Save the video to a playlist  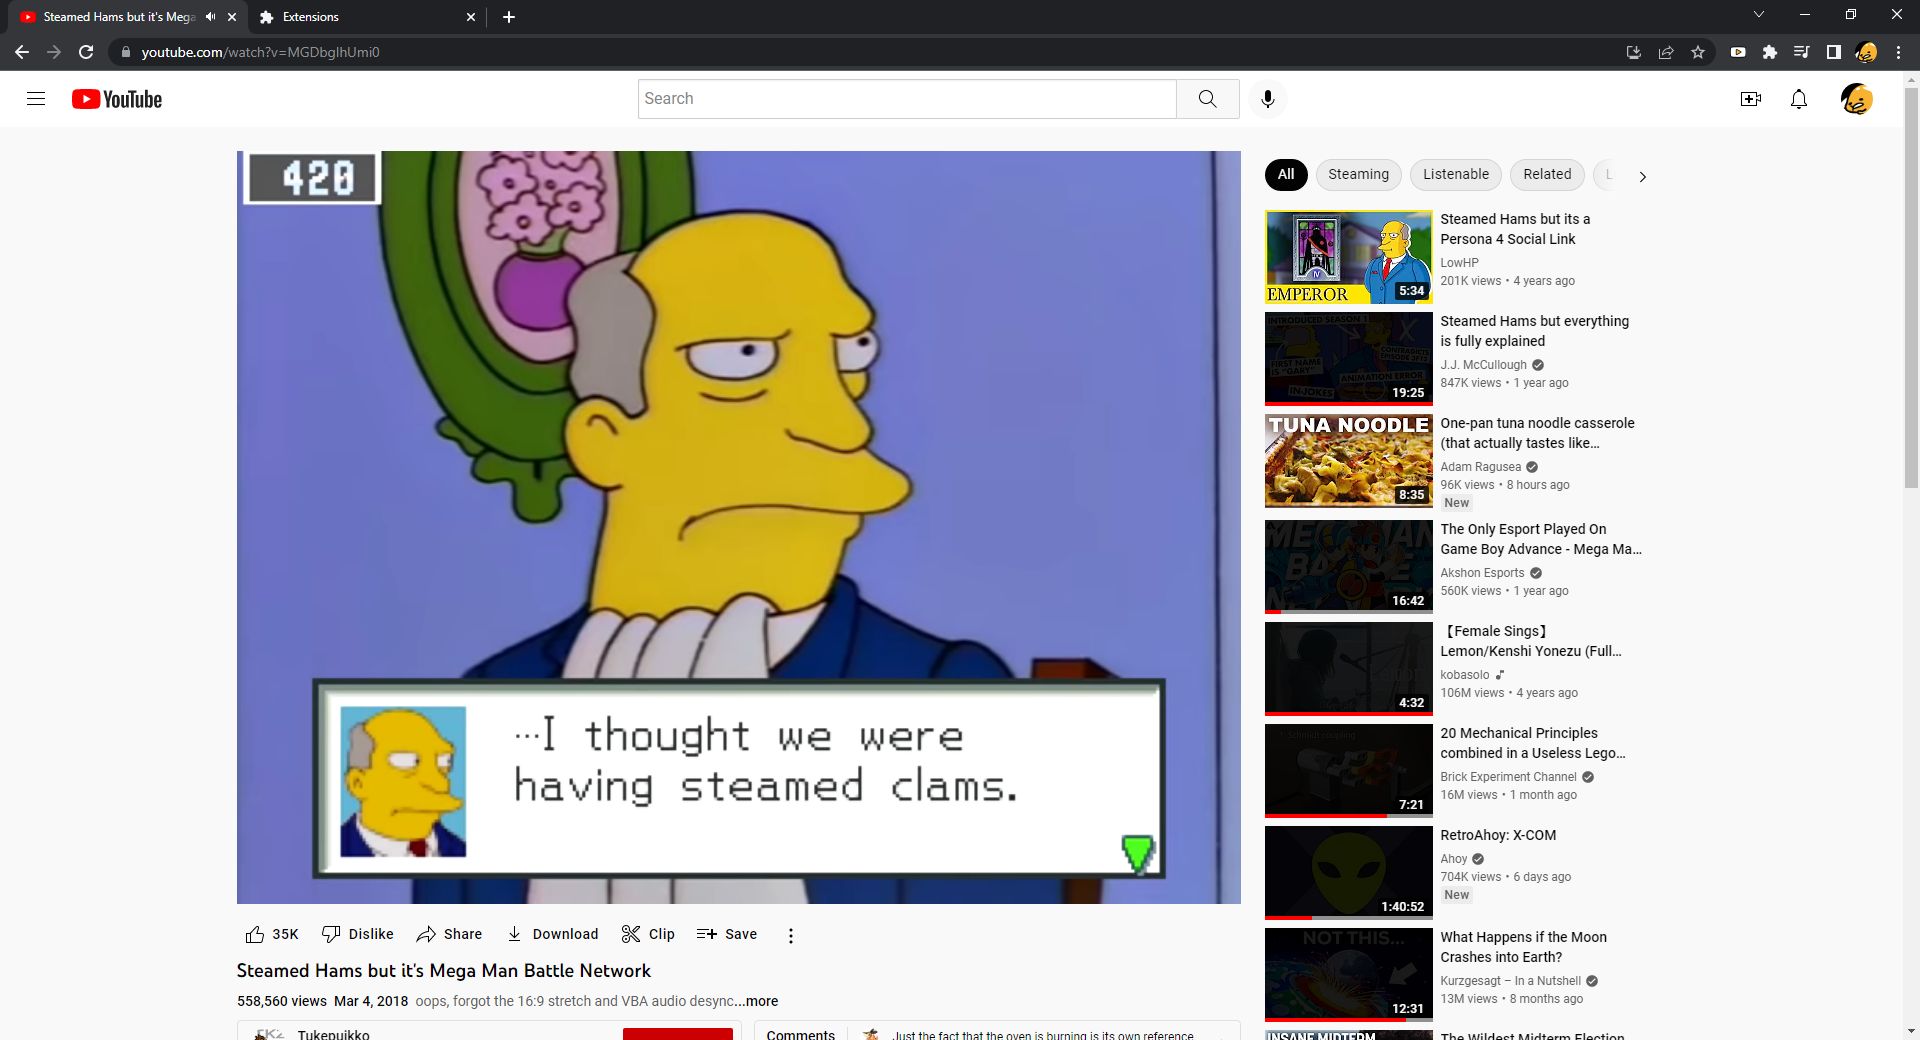(x=727, y=934)
